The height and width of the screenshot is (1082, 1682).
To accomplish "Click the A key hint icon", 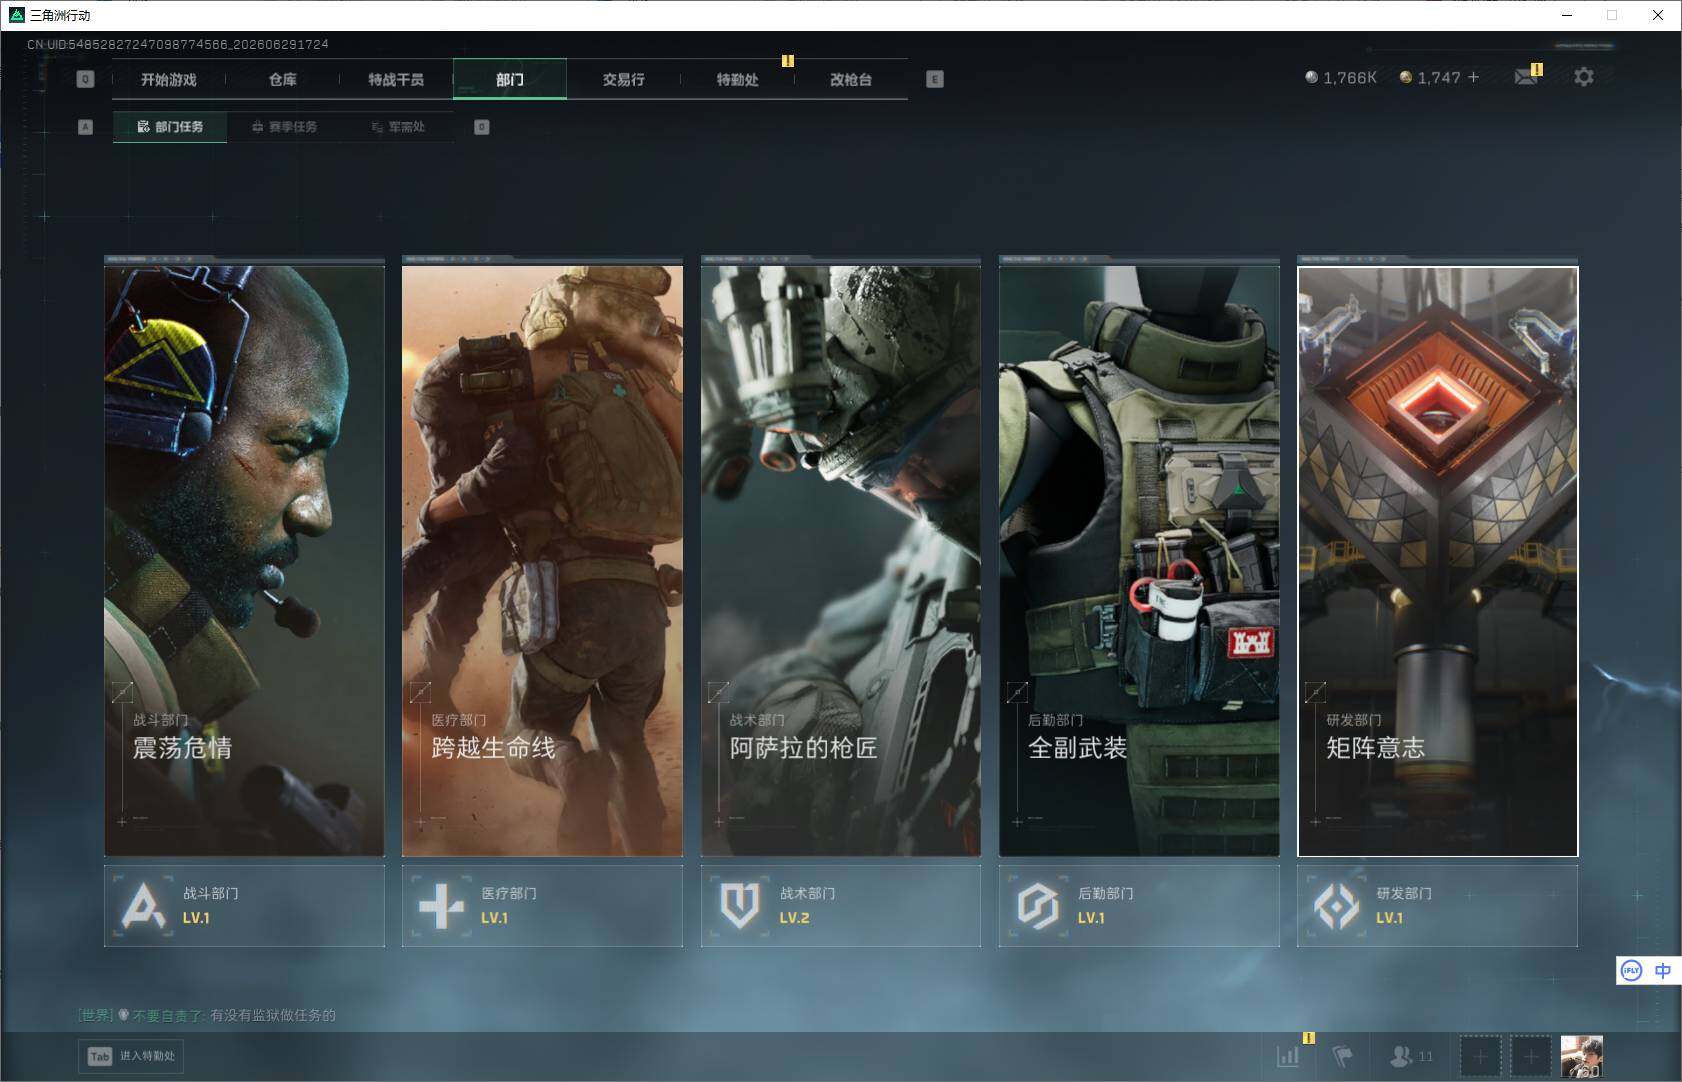I will coord(85,127).
